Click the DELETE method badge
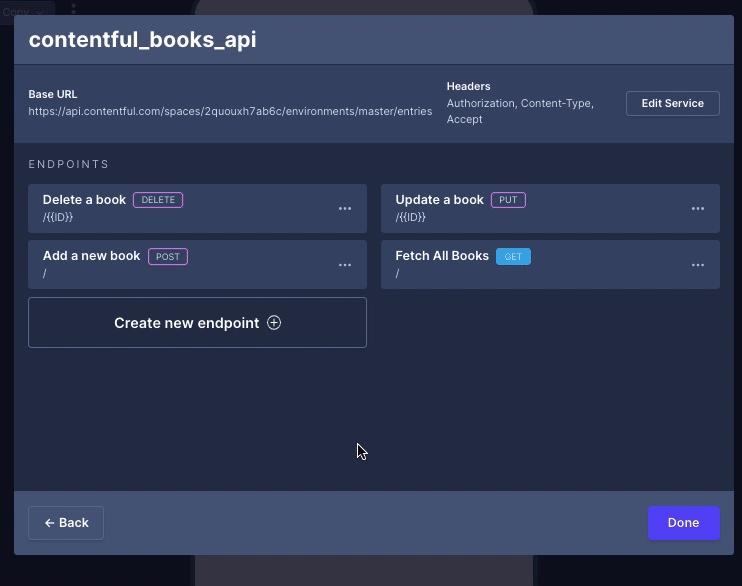Viewport: 742px width, 586px height. [158, 200]
